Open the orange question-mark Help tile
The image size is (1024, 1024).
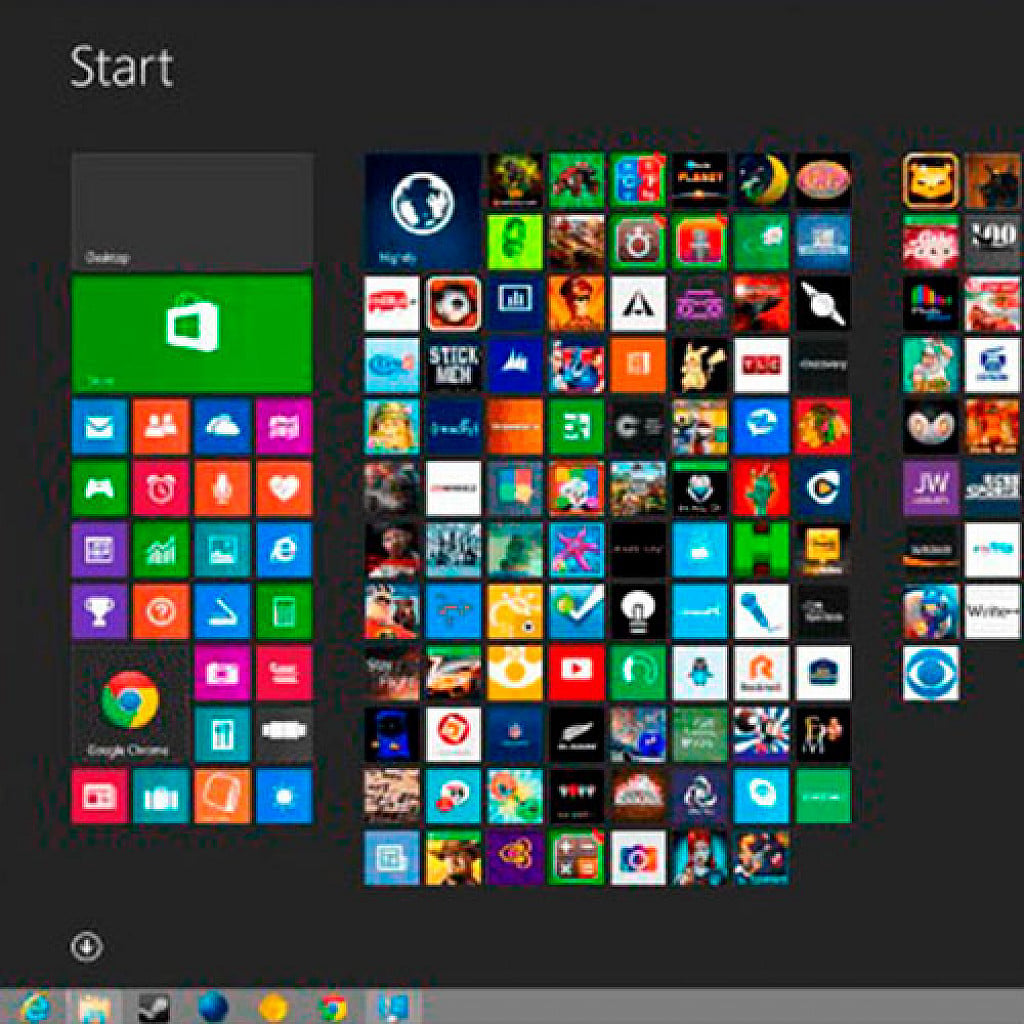(x=161, y=611)
